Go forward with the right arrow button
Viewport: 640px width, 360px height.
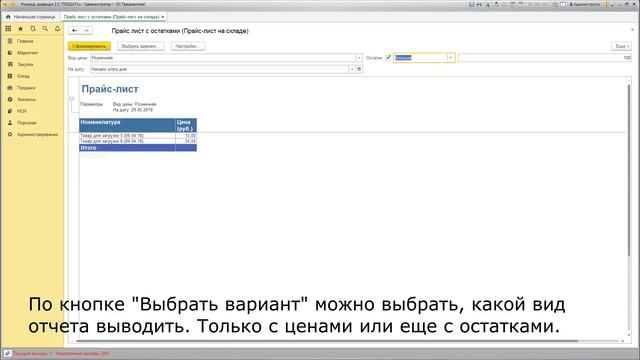click(x=86, y=31)
